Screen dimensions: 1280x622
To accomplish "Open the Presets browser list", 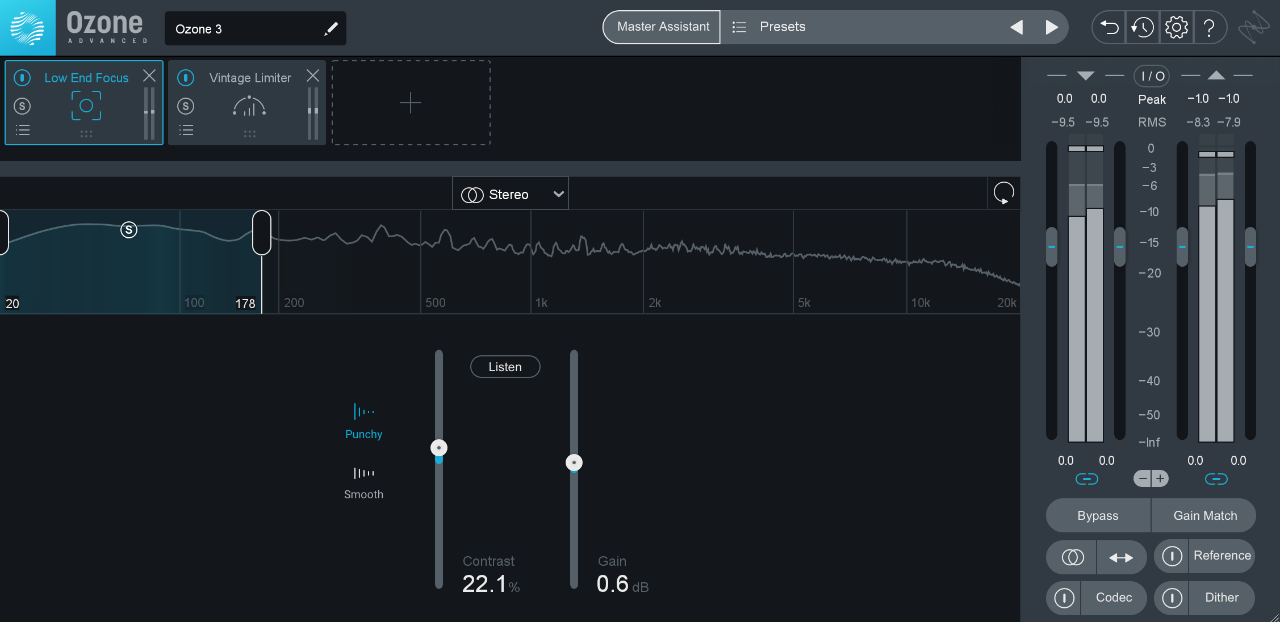I will 860,27.
